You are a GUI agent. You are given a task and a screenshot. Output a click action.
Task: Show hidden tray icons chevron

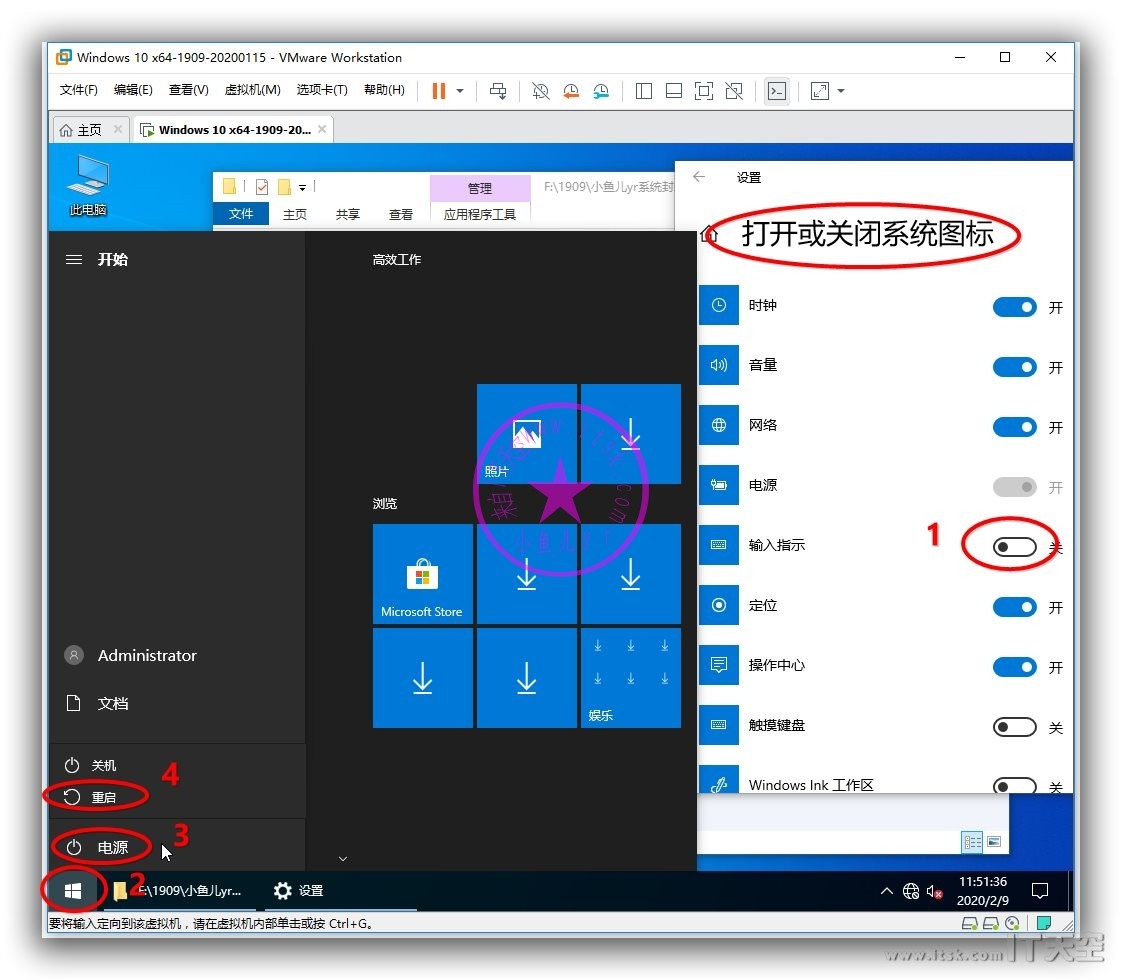[x=887, y=891]
